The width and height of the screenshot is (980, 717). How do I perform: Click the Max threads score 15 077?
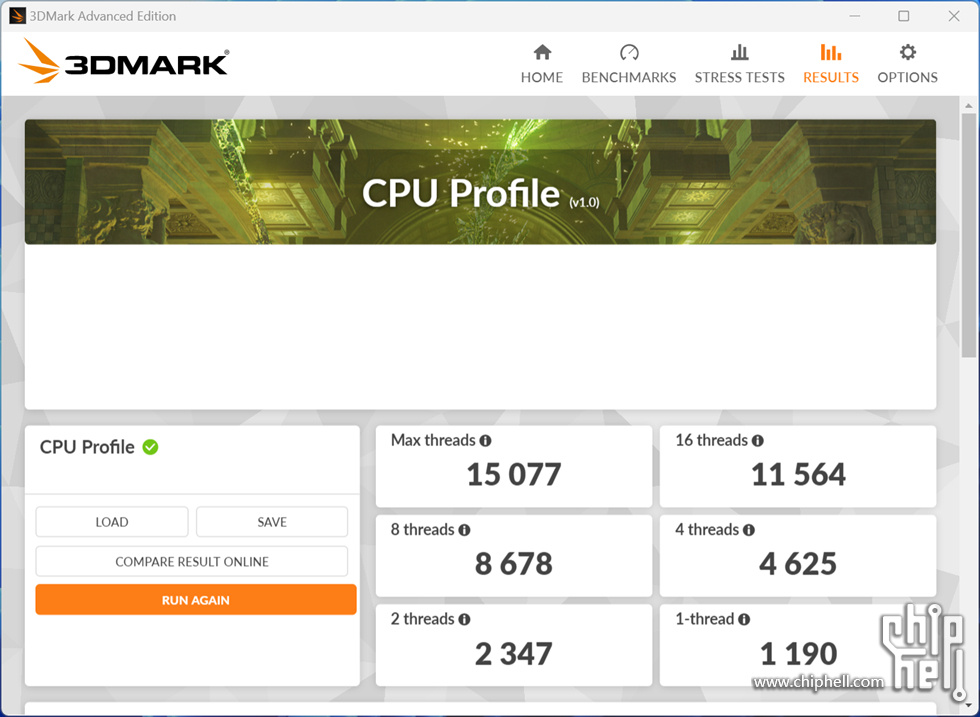(514, 474)
